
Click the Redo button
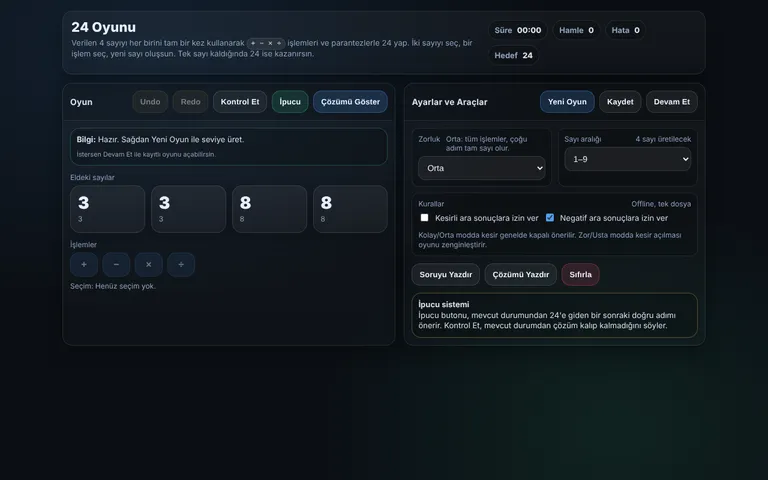(191, 102)
